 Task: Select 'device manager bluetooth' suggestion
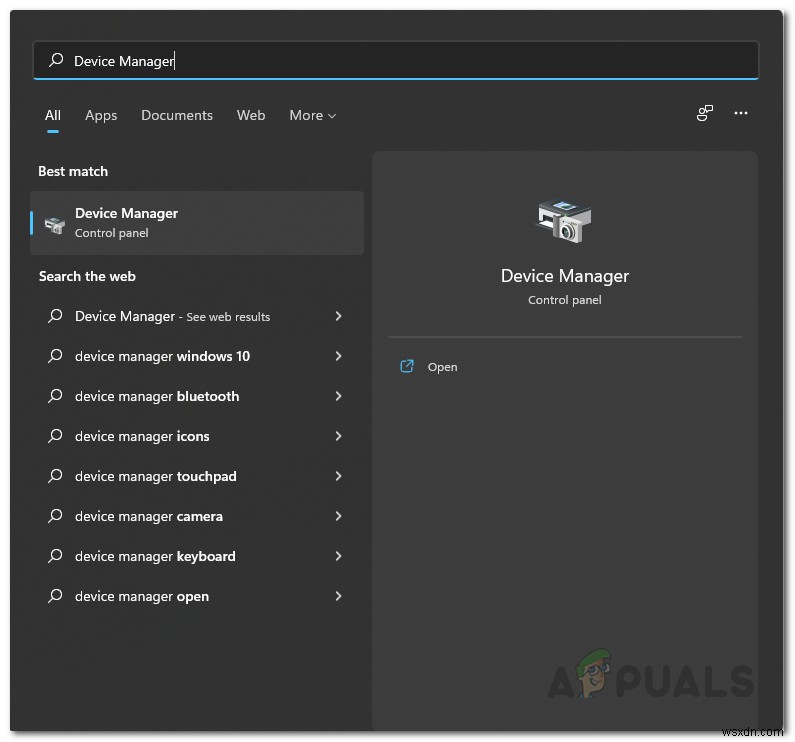pos(197,396)
